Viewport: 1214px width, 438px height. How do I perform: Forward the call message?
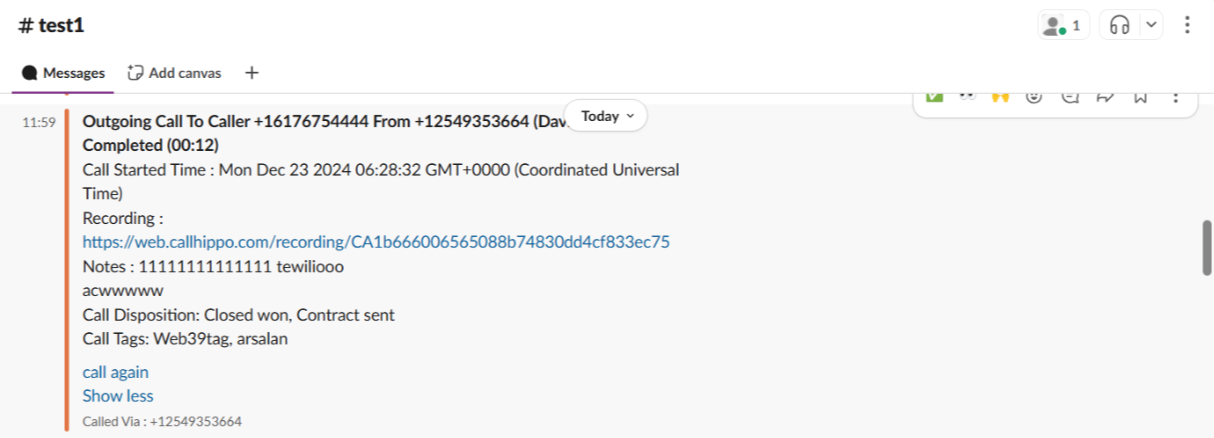1105,97
